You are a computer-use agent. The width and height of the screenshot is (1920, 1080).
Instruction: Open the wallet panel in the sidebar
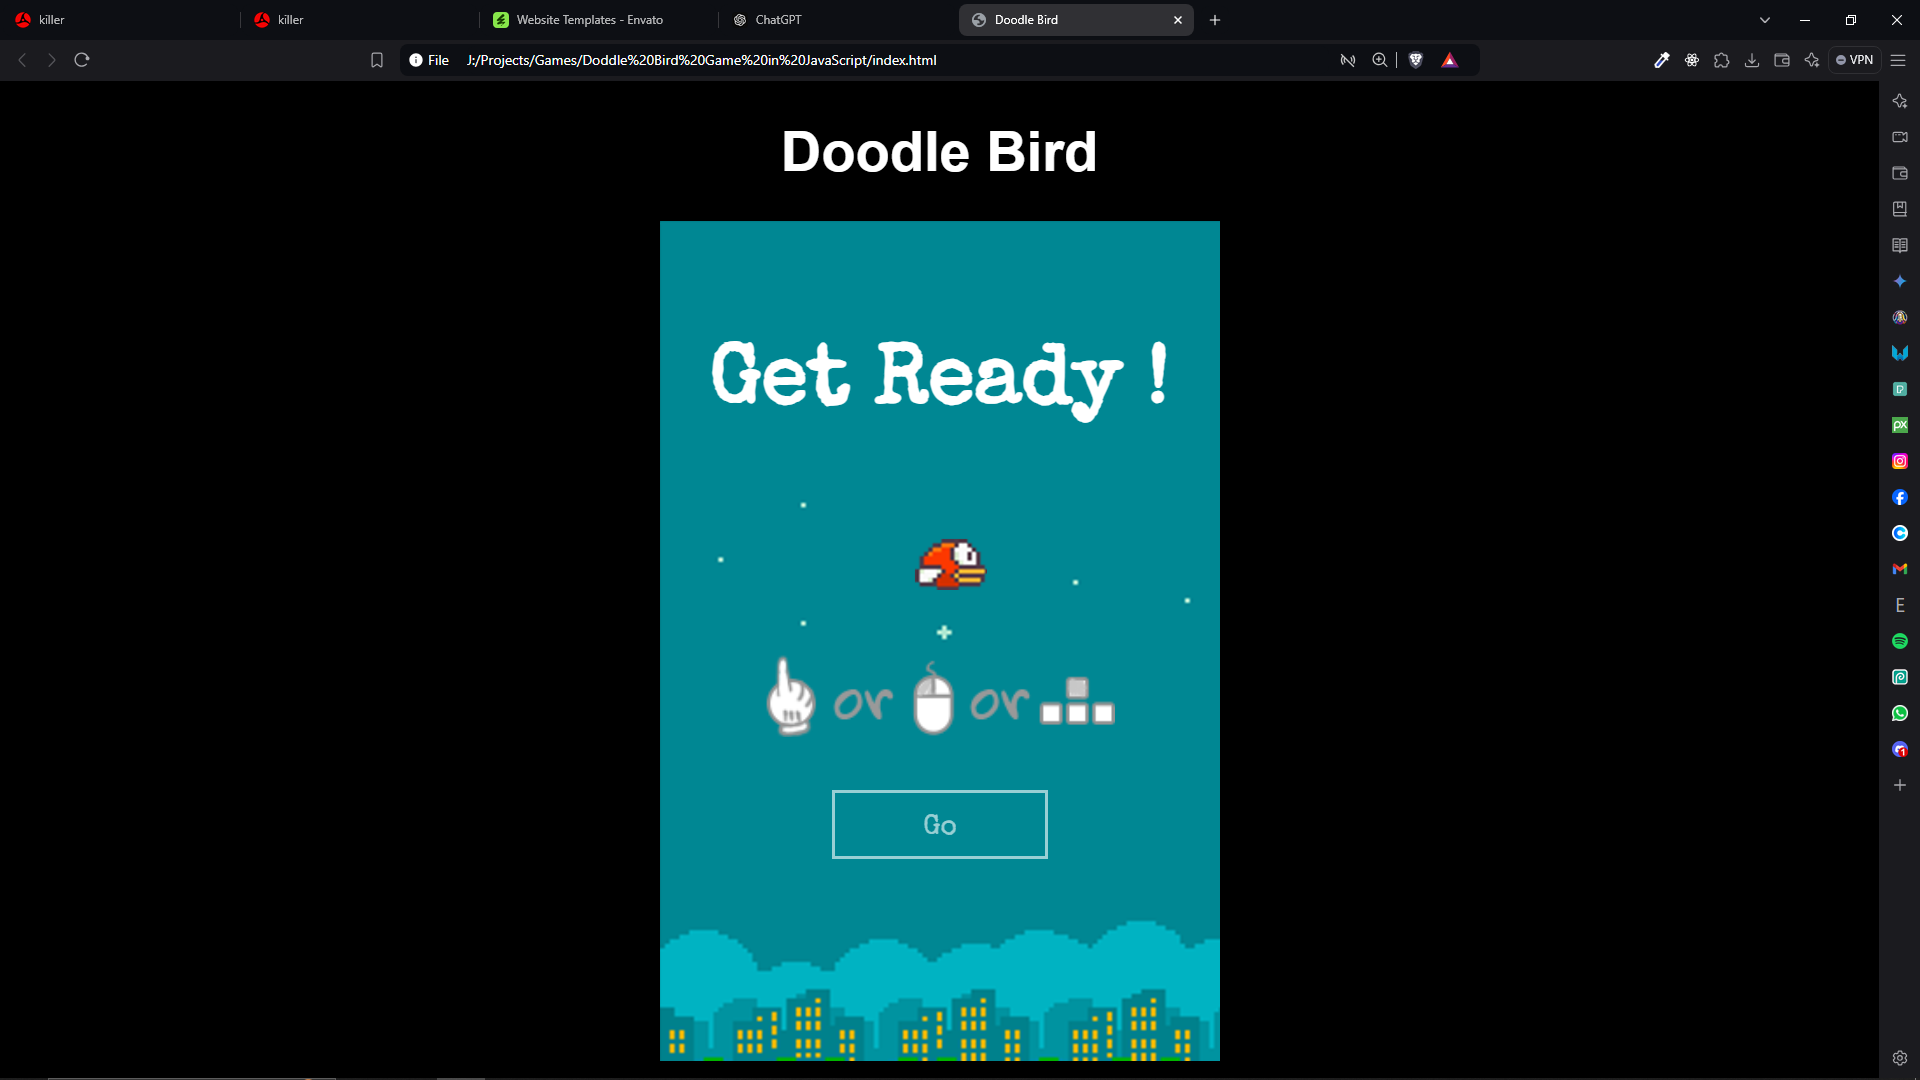click(1900, 173)
